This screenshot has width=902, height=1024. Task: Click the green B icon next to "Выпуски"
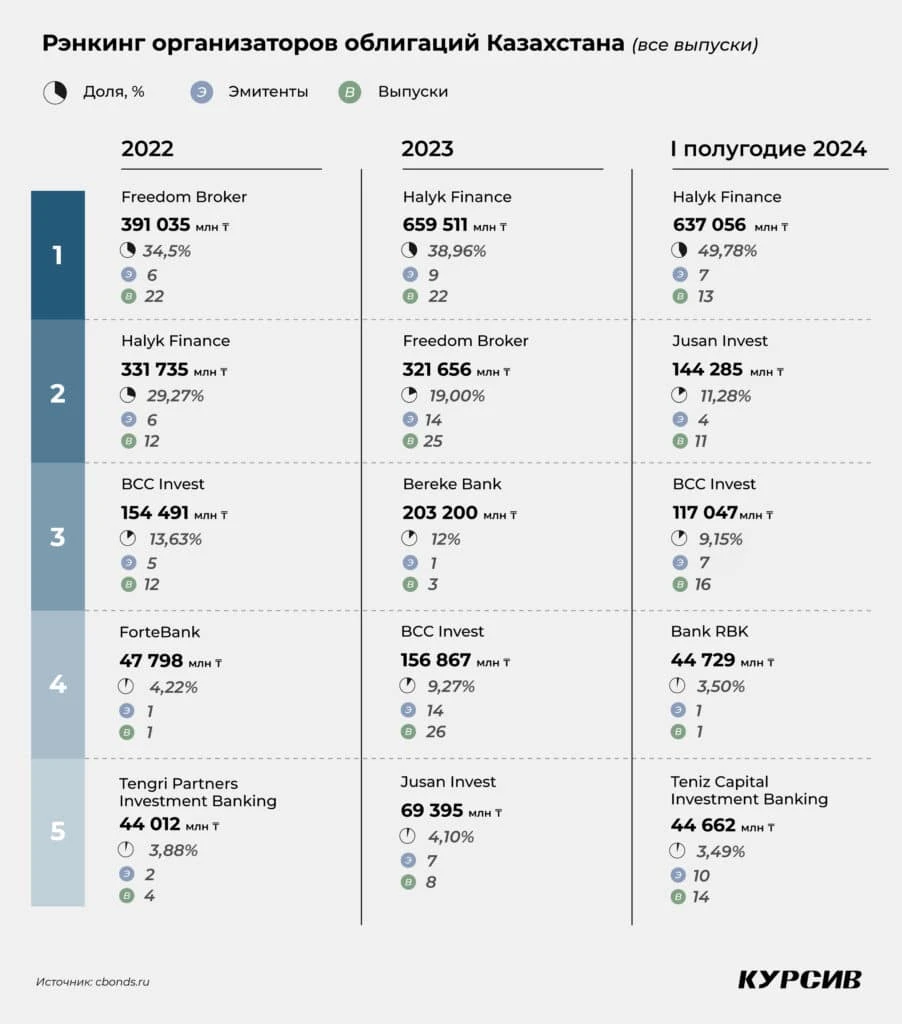350,92
